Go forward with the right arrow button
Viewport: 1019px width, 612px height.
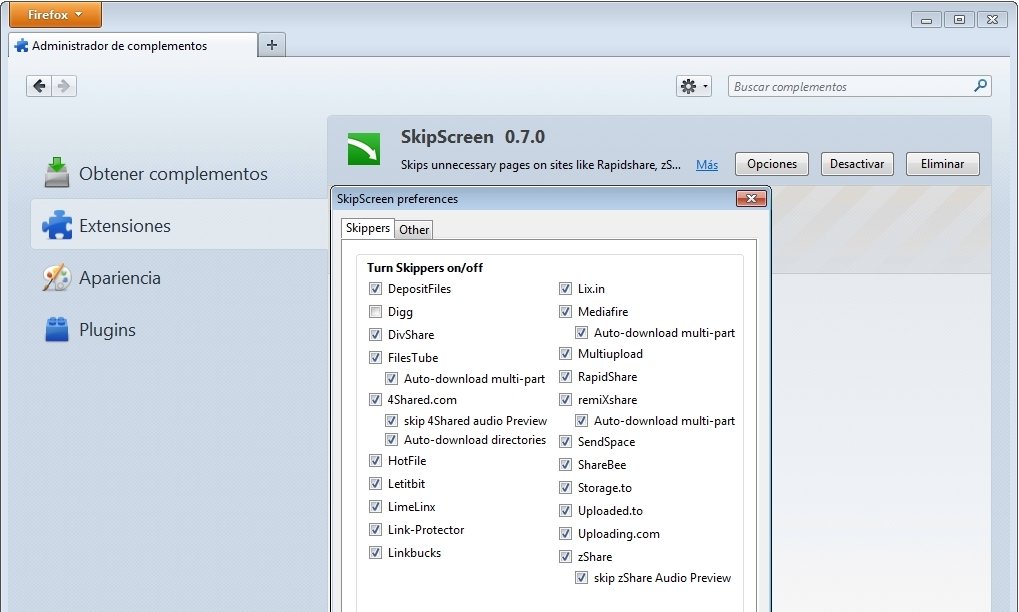[64, 86]
